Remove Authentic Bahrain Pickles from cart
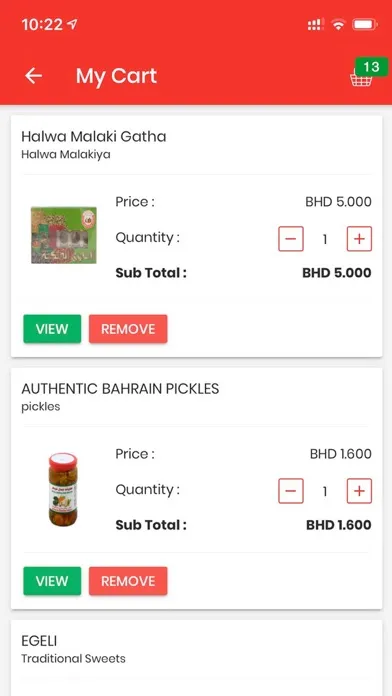The height and width of the screenshot is (696, 392). [x=128, y=581]
